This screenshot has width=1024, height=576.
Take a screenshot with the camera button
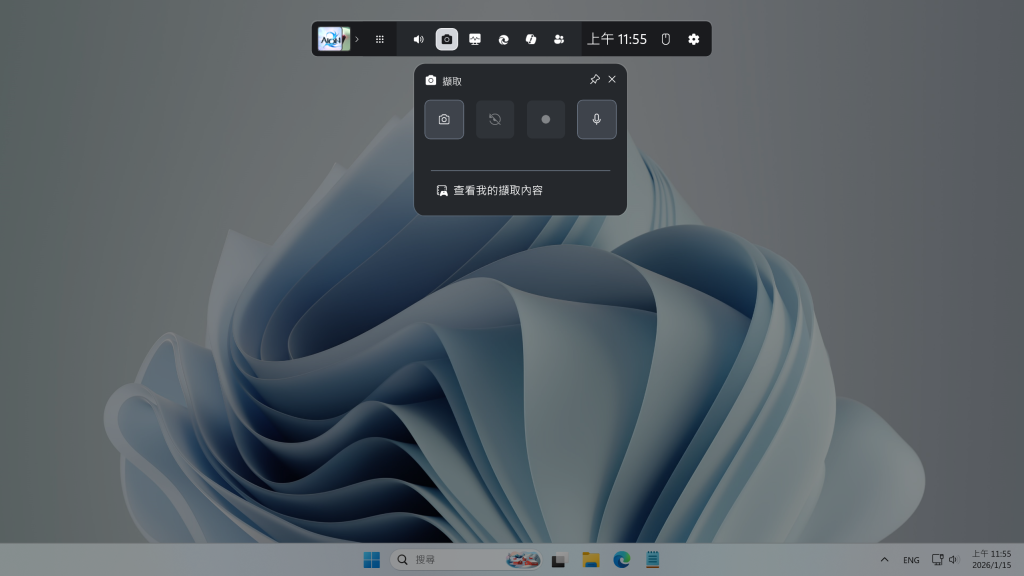pos(444,119)
